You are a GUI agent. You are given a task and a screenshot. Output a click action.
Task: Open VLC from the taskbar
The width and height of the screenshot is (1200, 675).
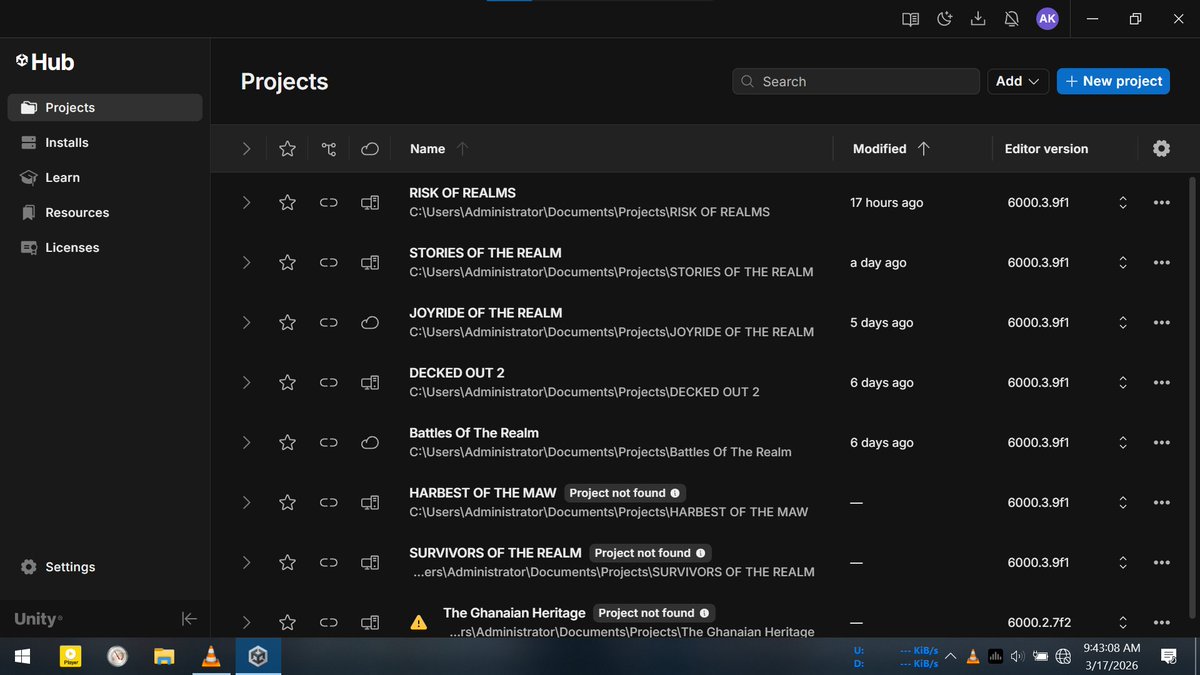tap(211, 656)
